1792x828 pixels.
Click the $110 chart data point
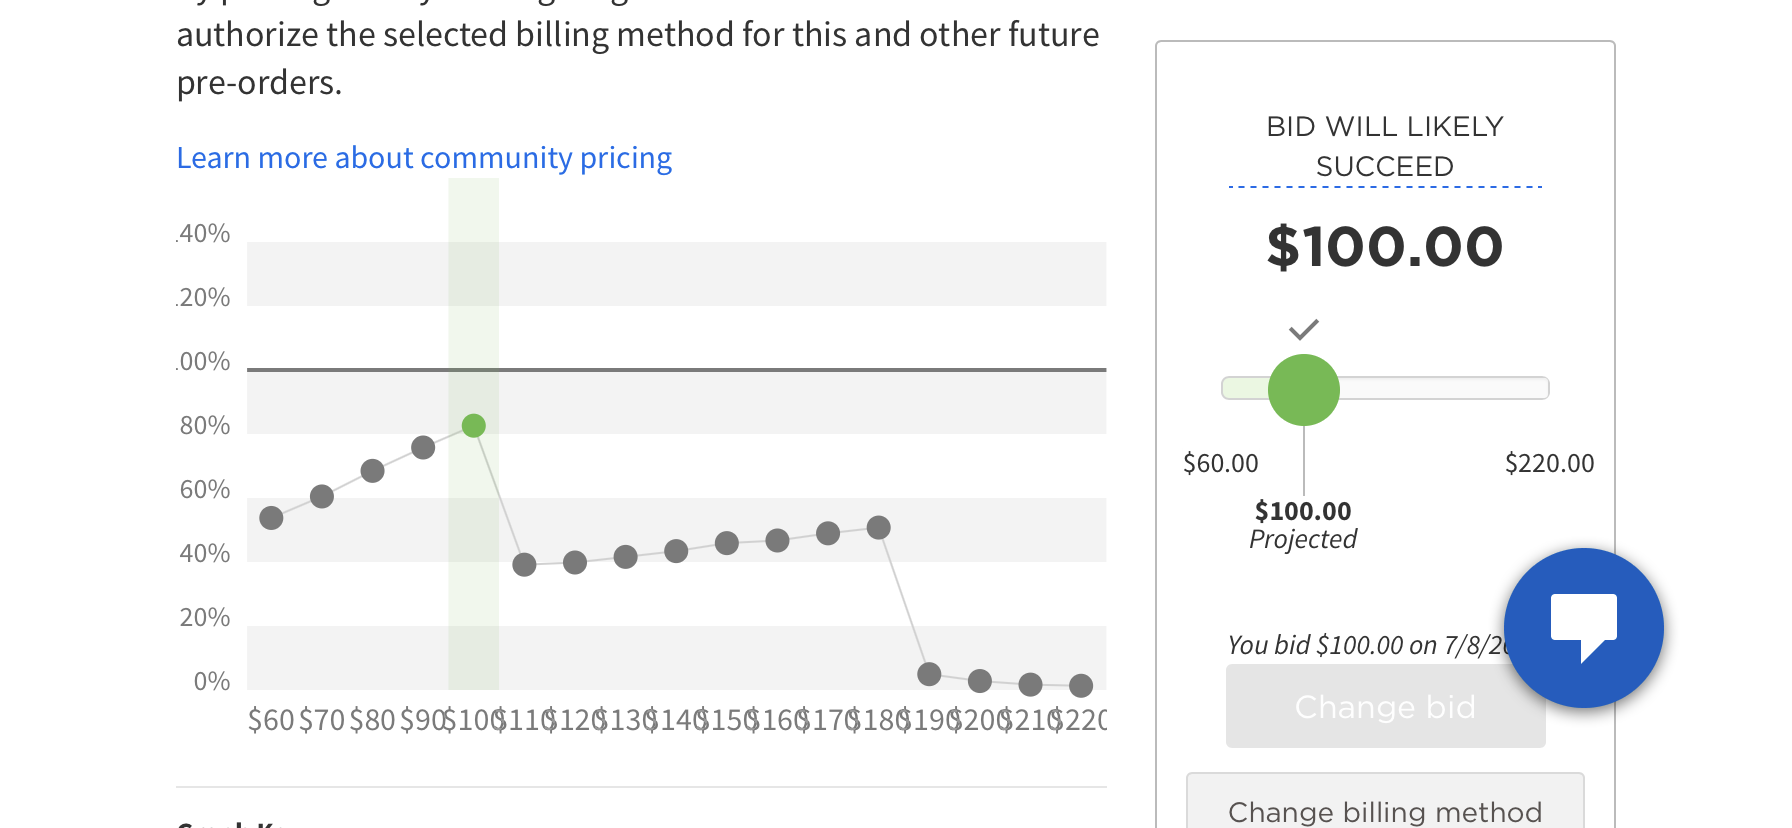(x=524, y=565)
